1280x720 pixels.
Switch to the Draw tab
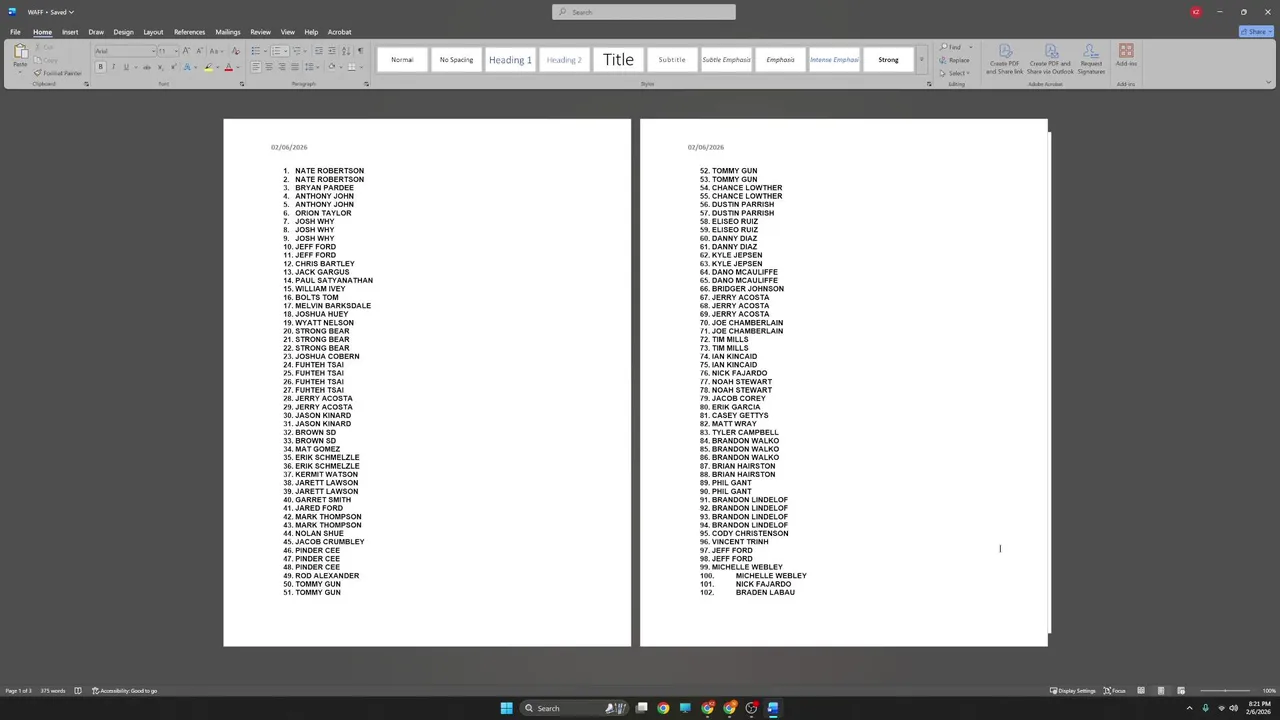(x=96, y=32)
